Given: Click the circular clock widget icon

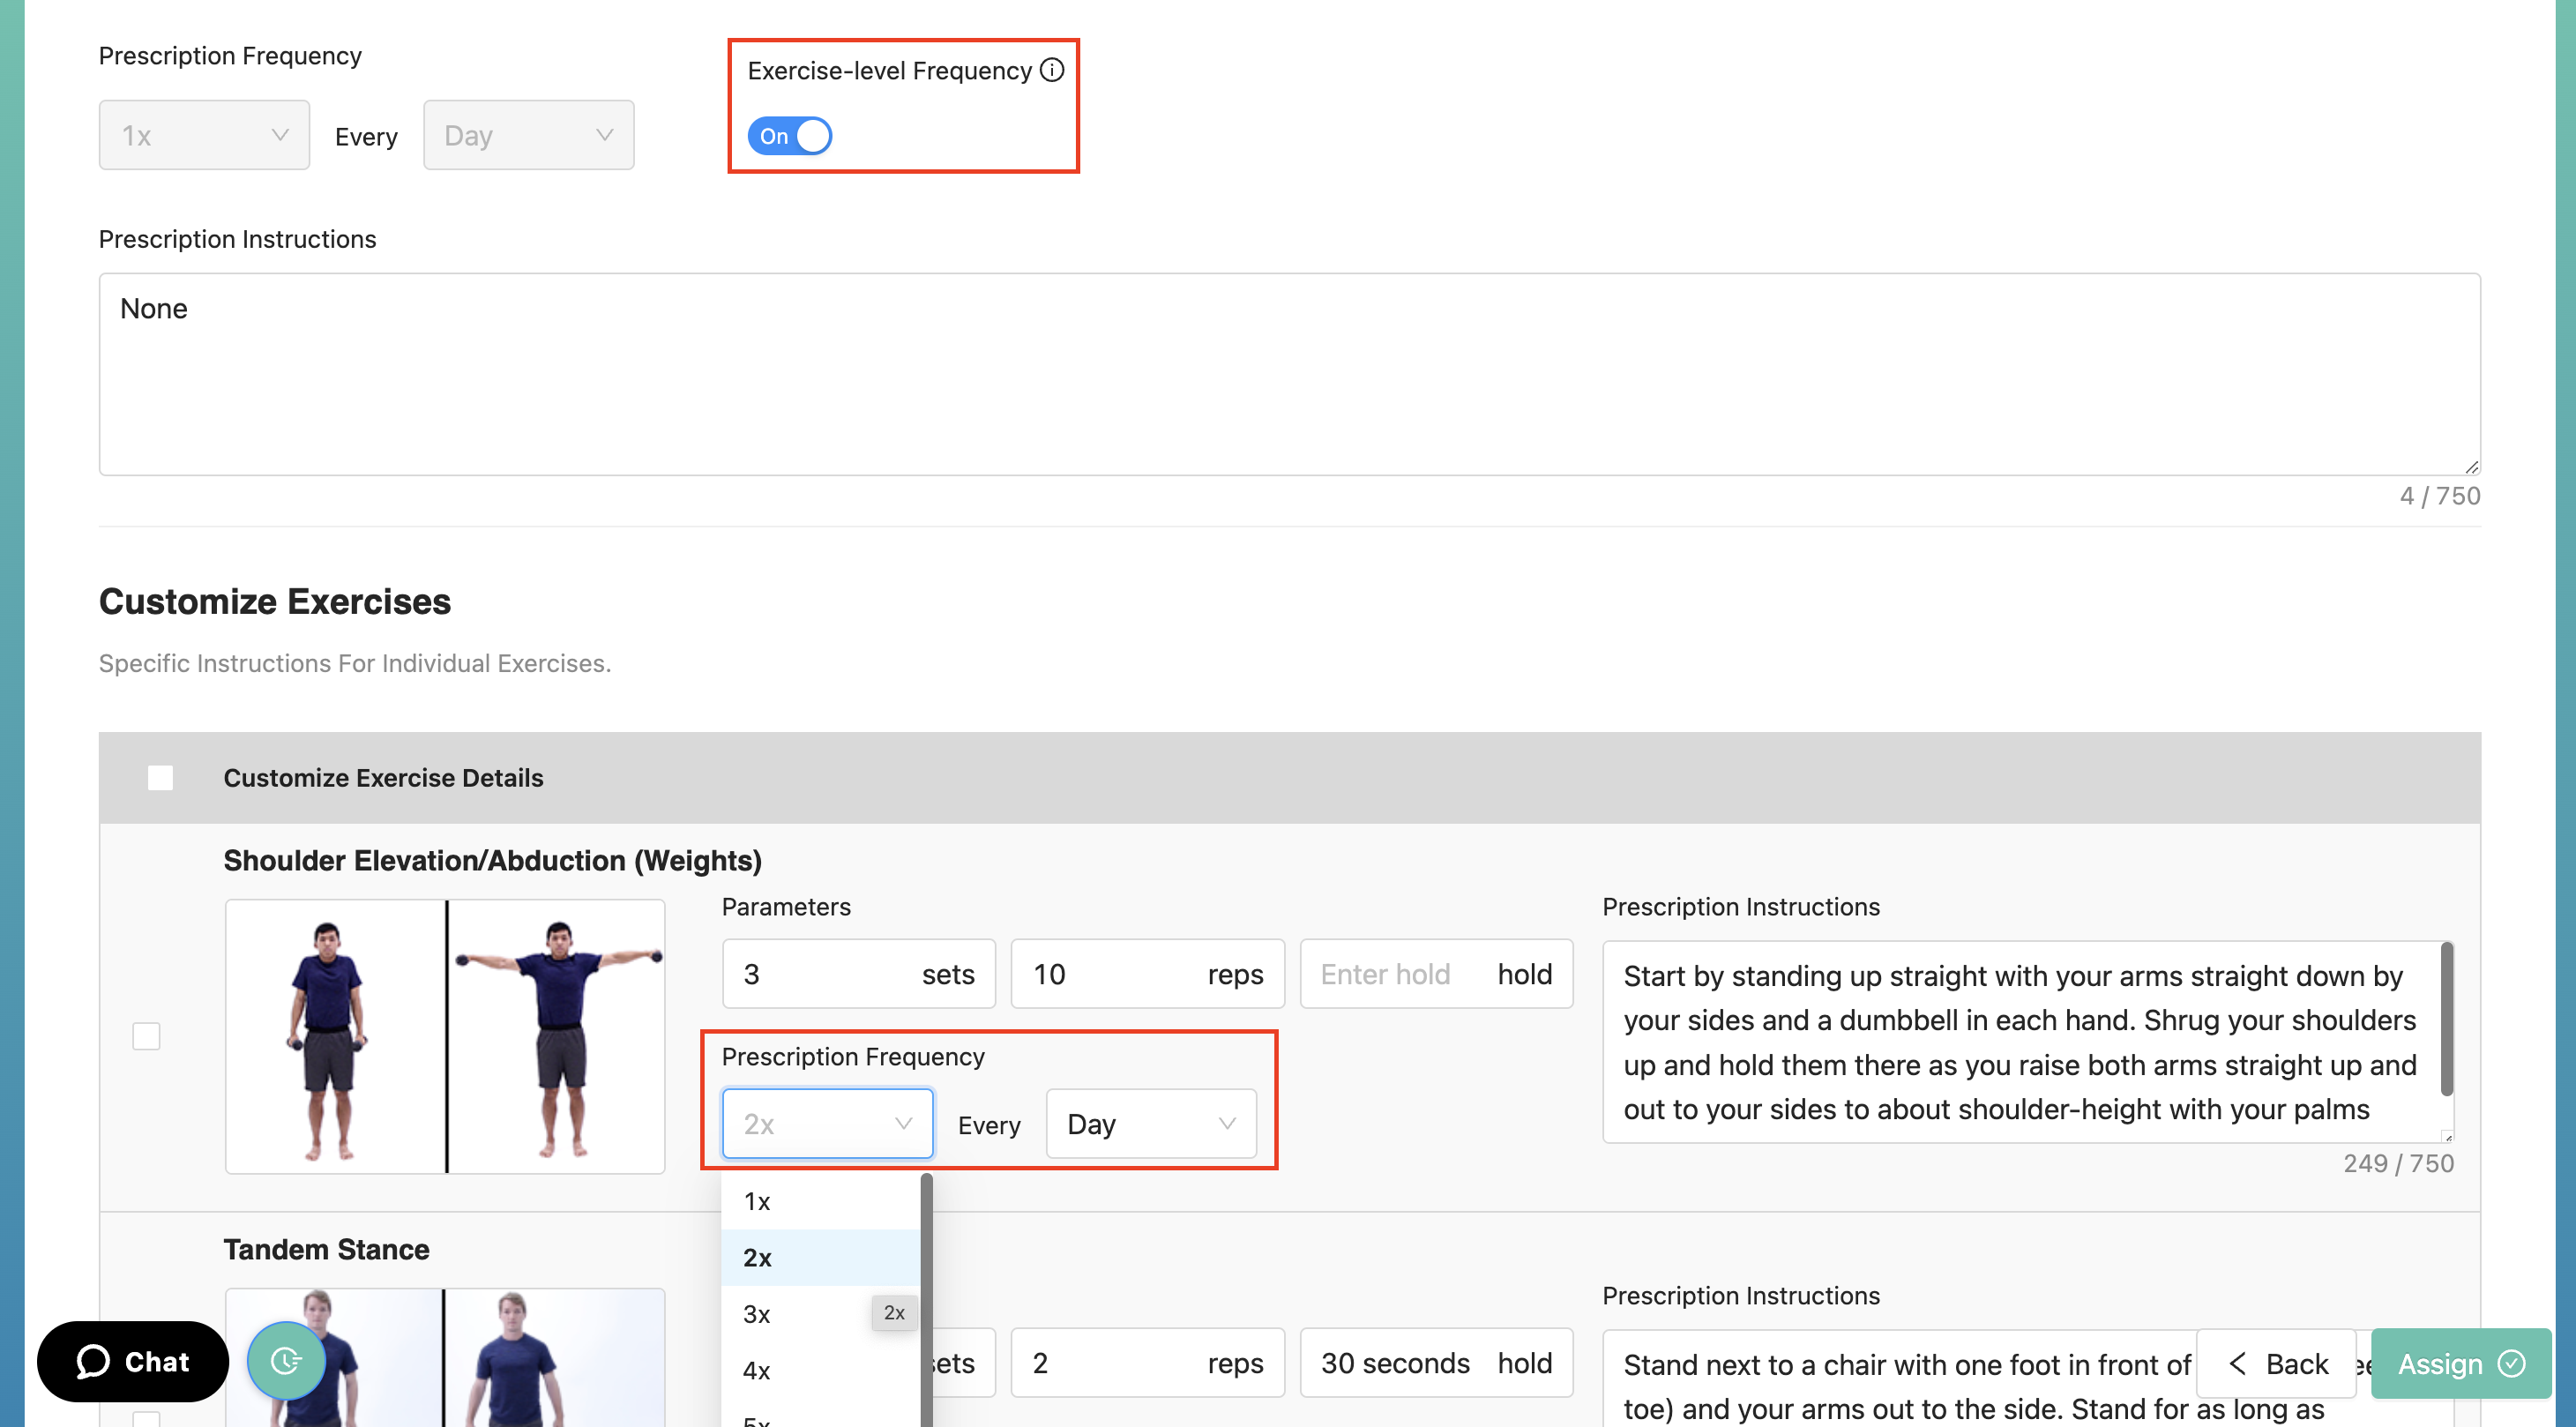Looking at the screenshot, I should click(286, 1360).
